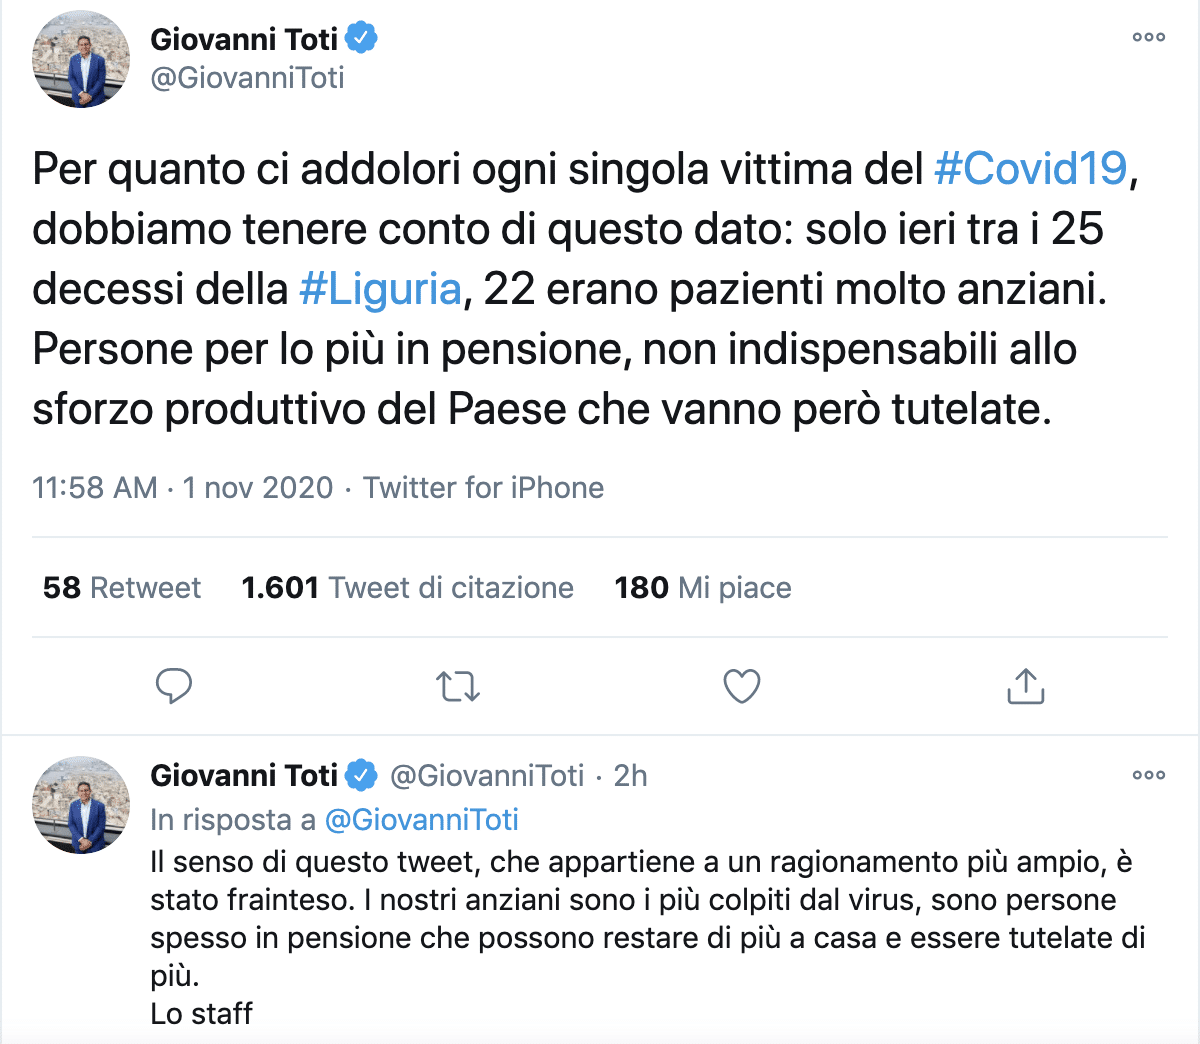Screen dimensions: 1200x1044
Task: Click the retweet arrows icon
Action: click(458, 686)
